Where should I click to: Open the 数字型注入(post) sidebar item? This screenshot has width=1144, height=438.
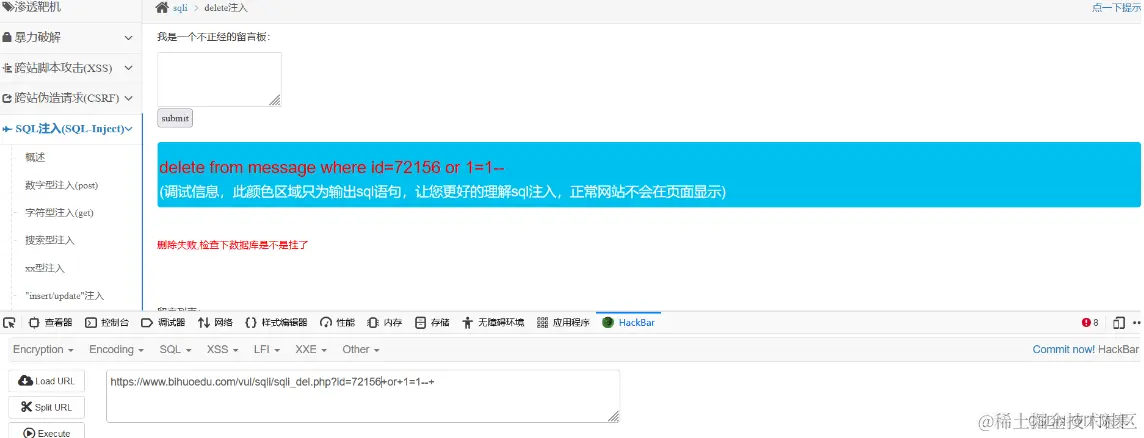click(x=61, y=185)
